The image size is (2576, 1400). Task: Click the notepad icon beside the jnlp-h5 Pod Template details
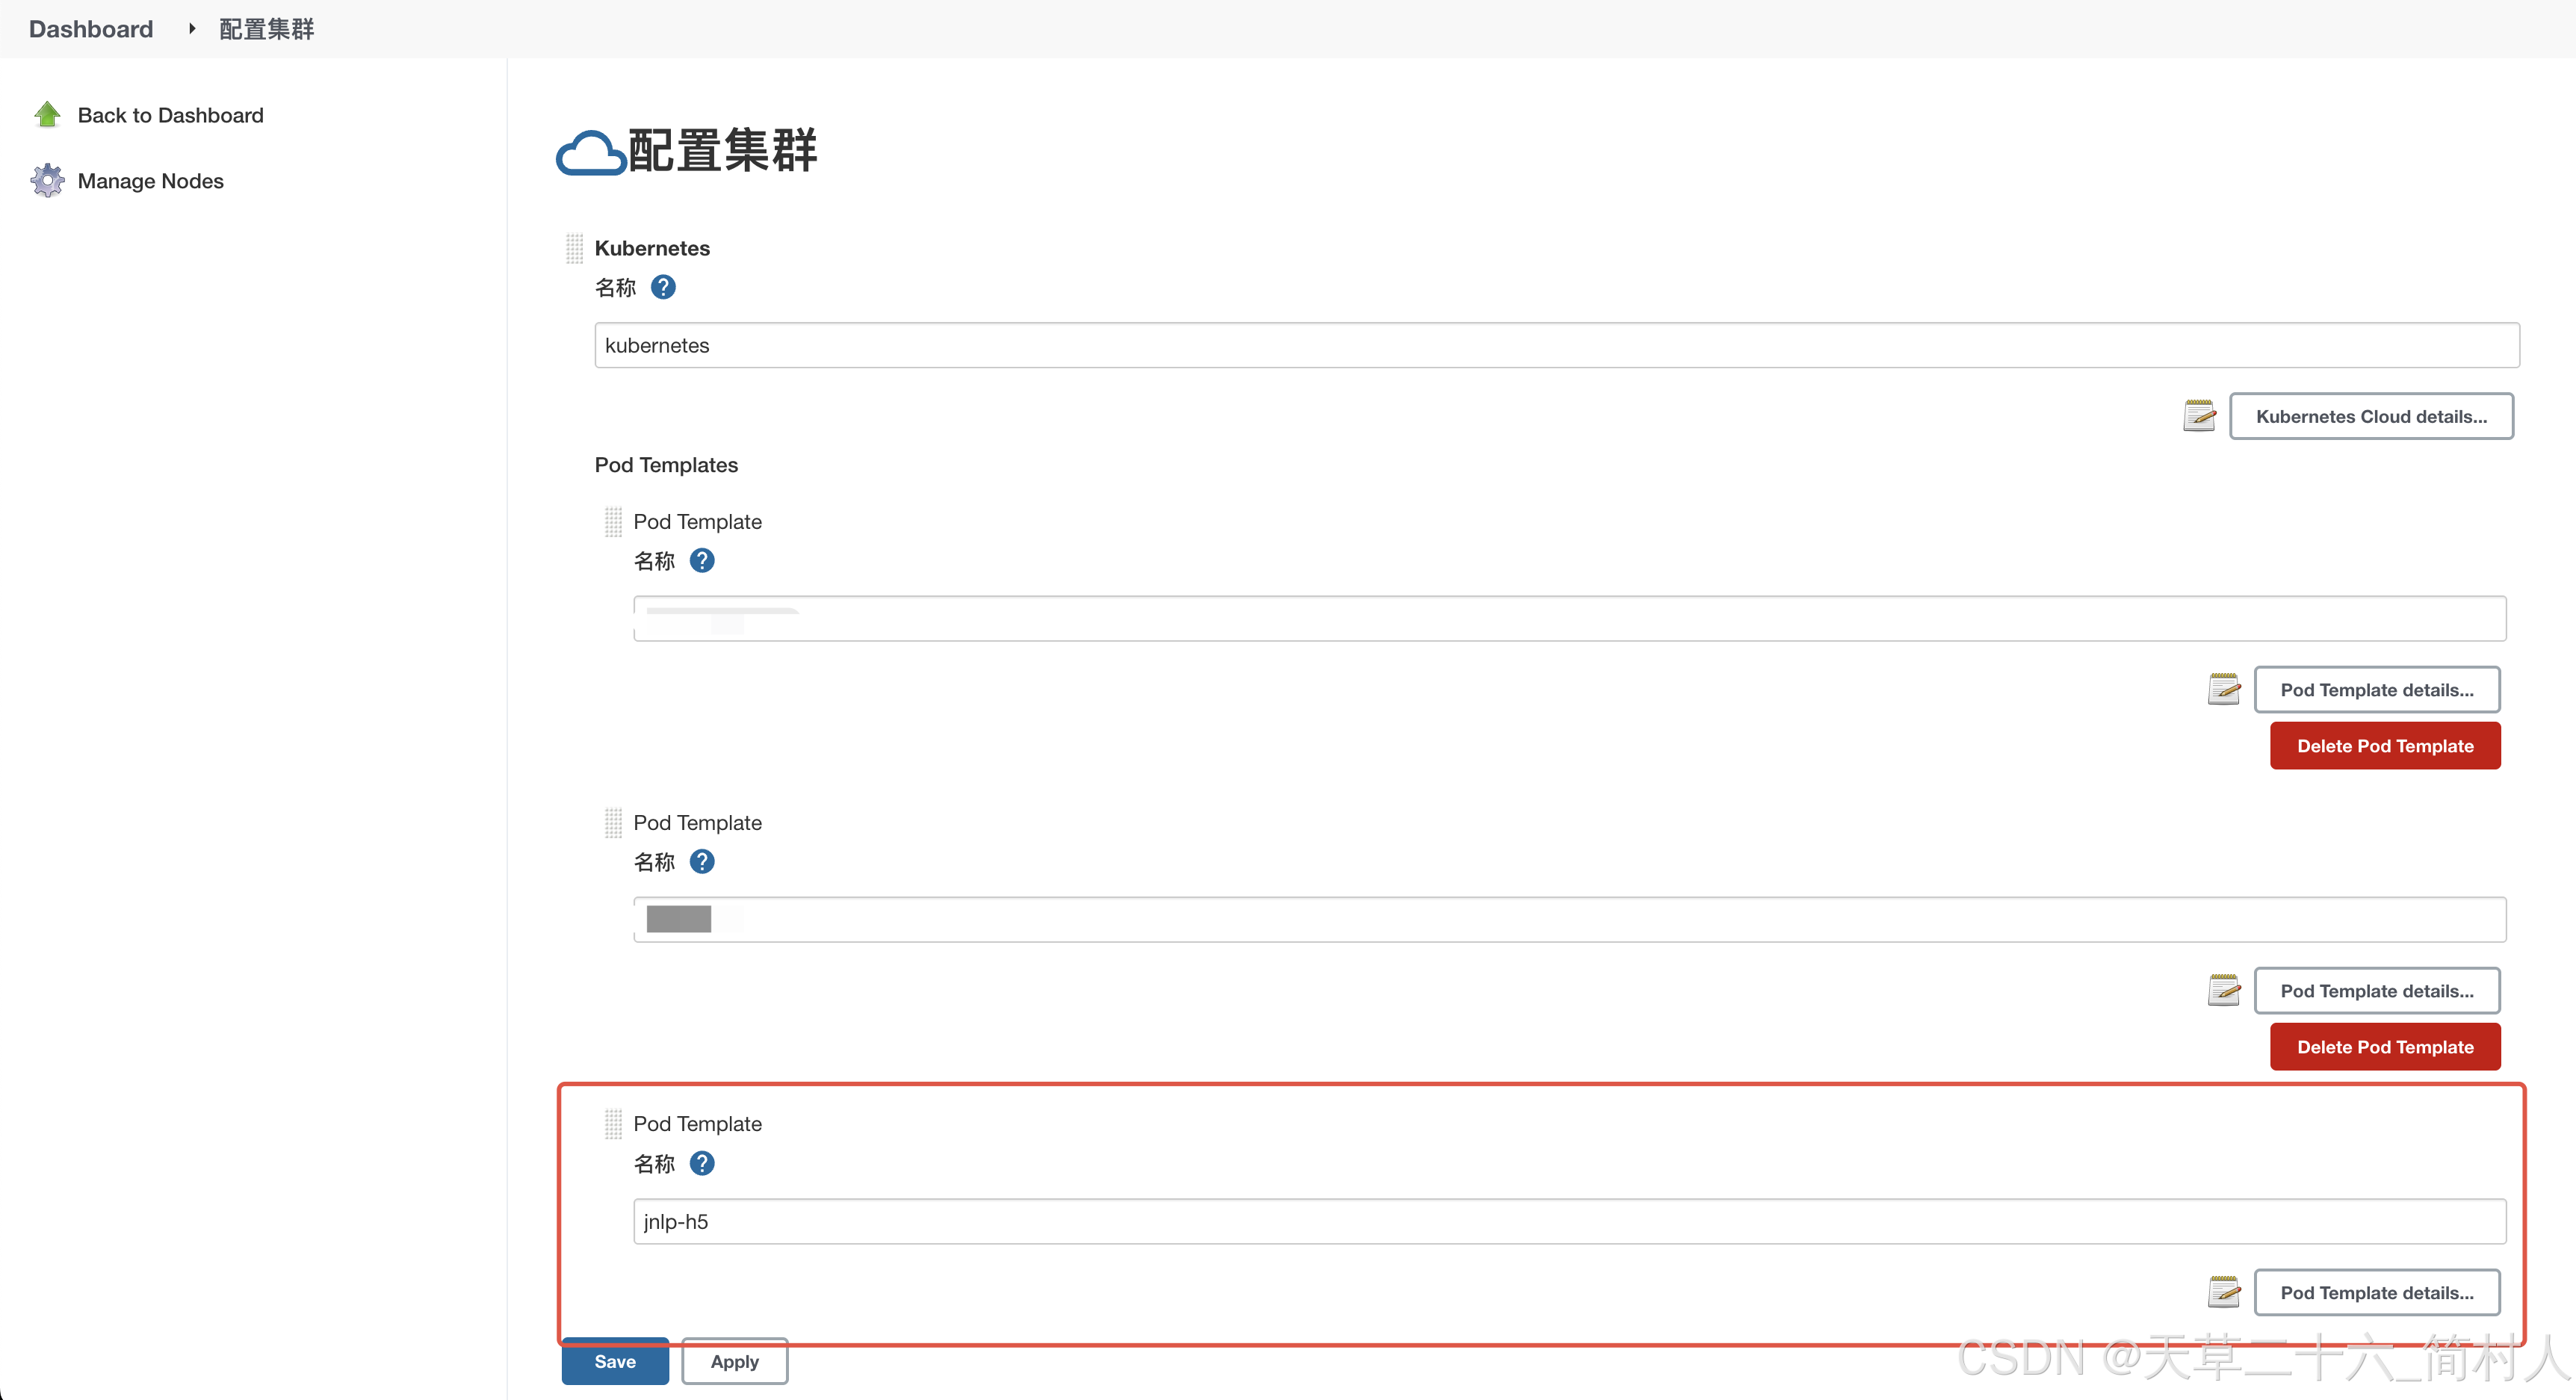tap(2224, 1292)
